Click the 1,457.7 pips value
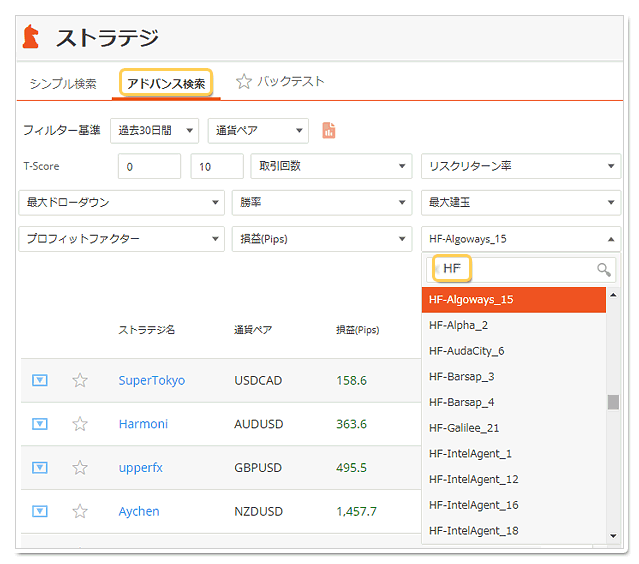 click(357, 511)
